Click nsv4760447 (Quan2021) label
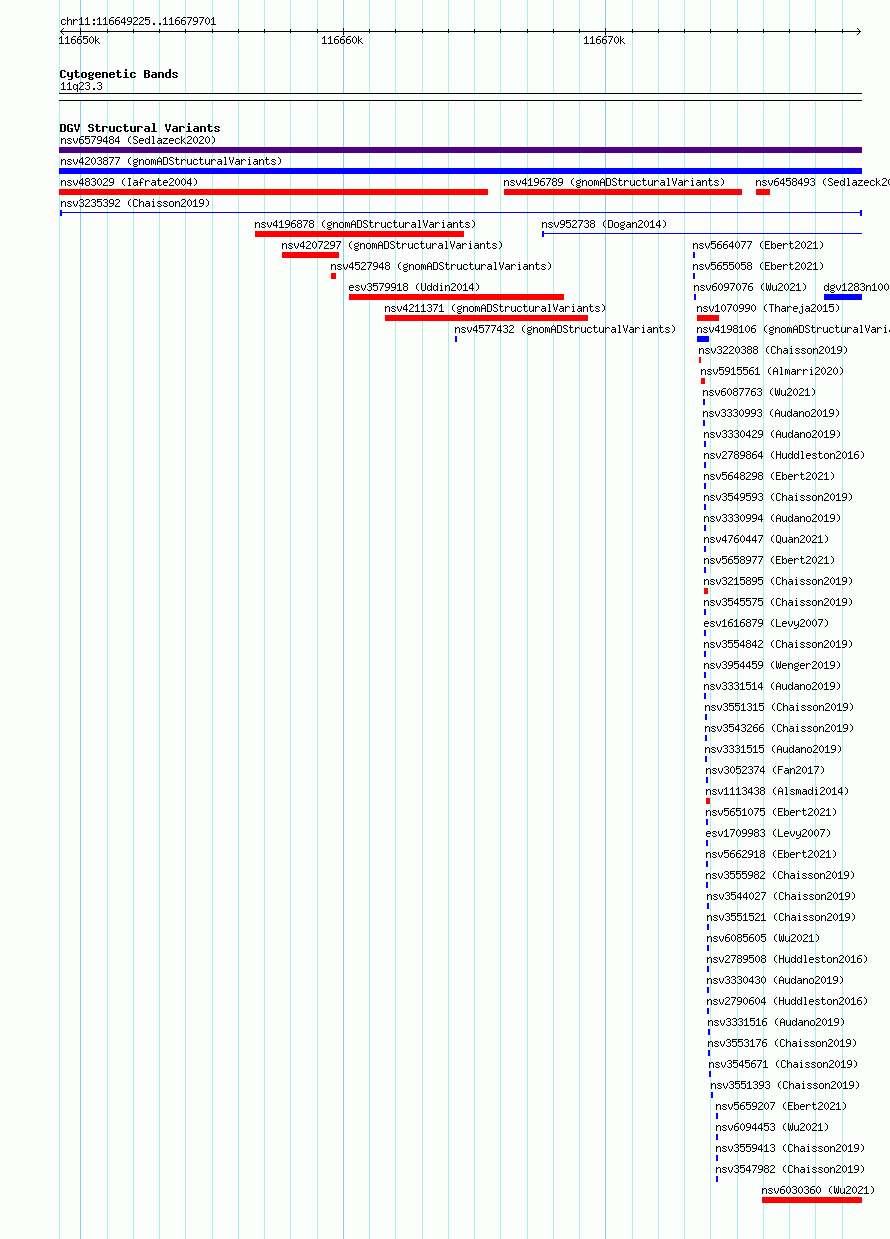890x1239 pixels. [766, 539]
